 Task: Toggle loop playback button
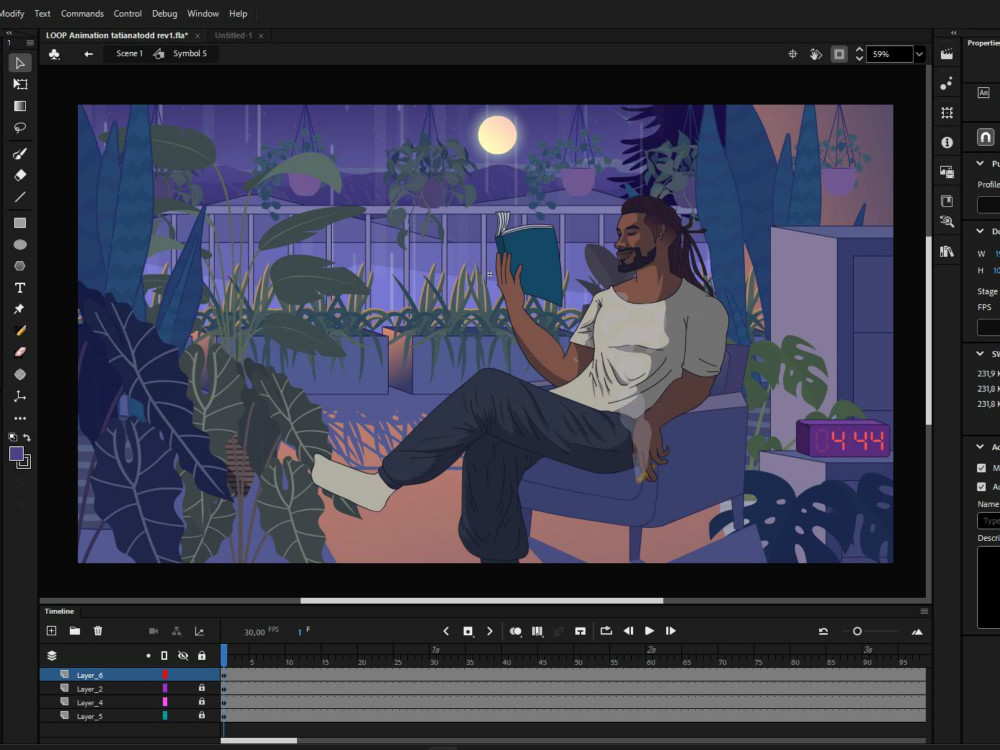[x=606, y=631]
